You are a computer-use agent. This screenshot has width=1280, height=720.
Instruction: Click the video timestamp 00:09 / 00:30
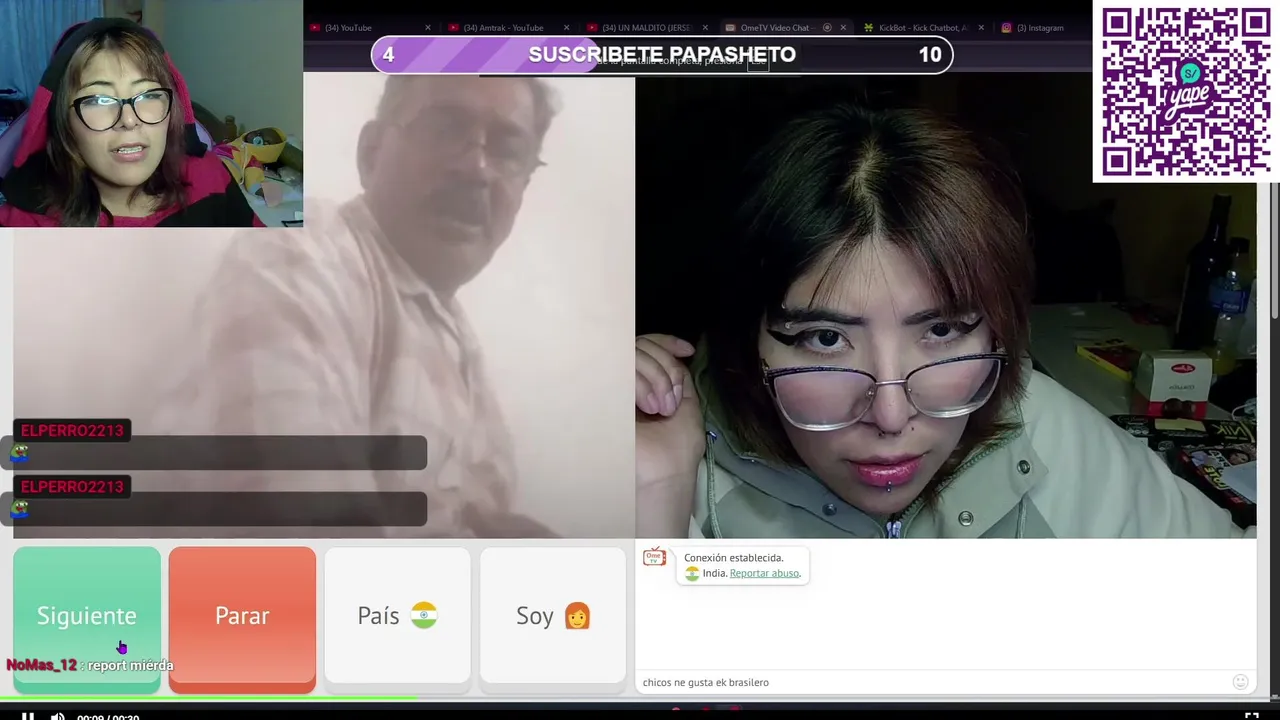click(x=108, y=717)
